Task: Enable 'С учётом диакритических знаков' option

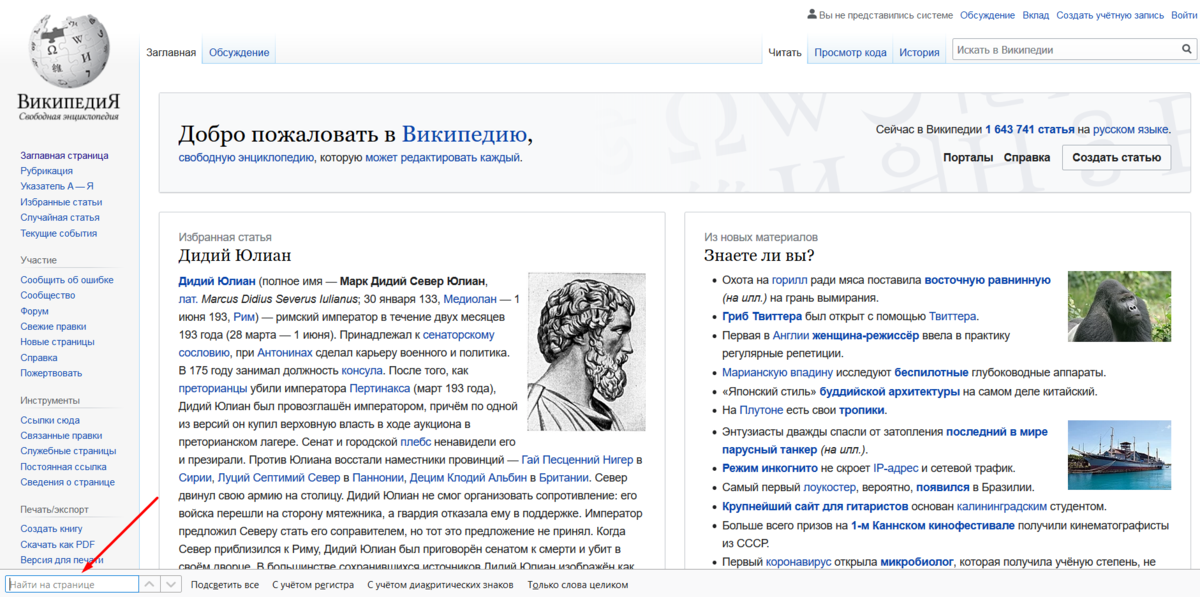Action: (440, 585)
